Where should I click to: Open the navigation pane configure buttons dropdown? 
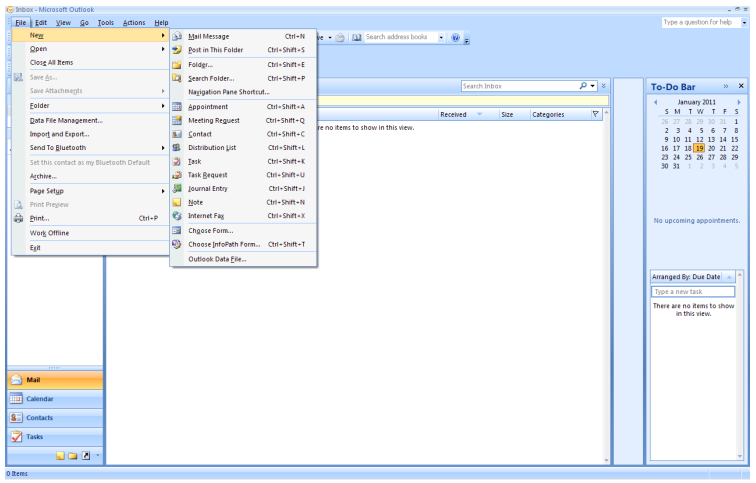pyautogui.click(x=97, y=455)
